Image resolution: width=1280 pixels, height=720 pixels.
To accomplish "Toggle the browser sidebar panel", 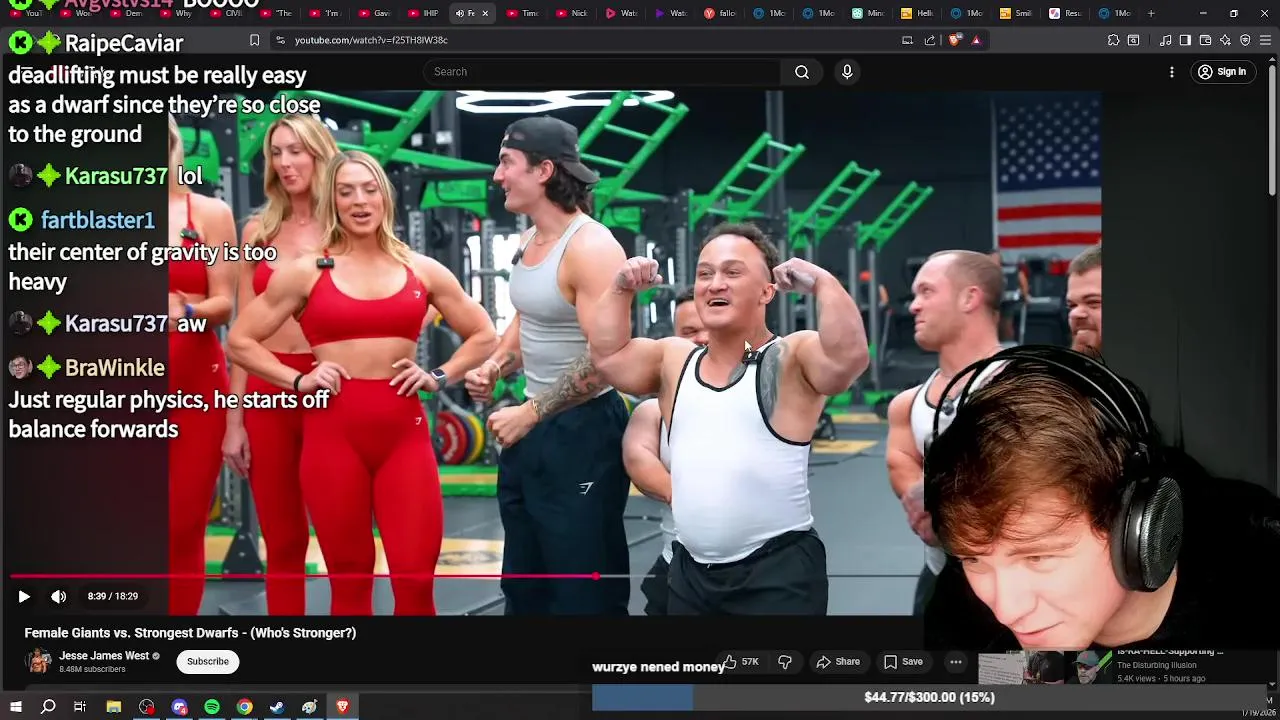I will [x=1185, y=40].
